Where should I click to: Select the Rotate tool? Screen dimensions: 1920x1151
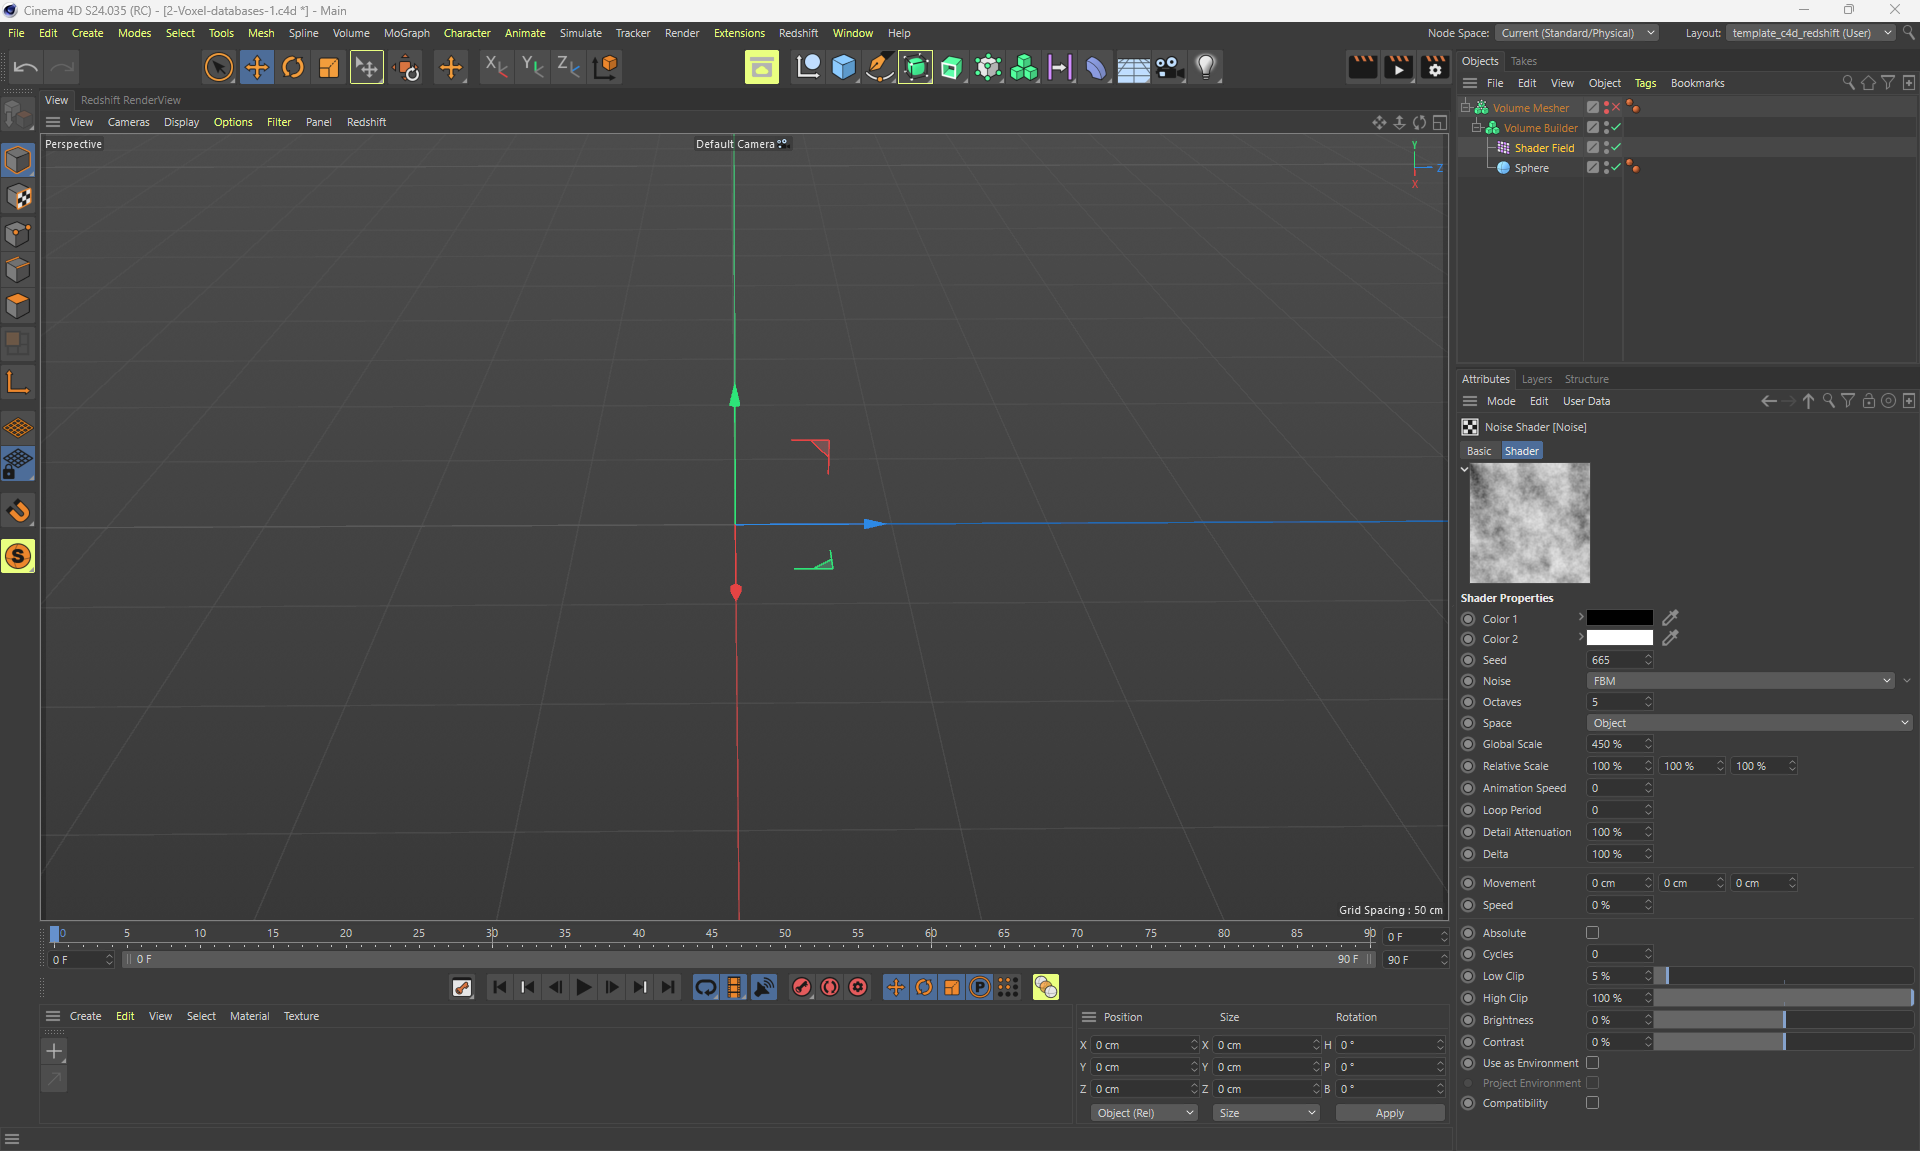pyautogui.click(x=293, y=67)
